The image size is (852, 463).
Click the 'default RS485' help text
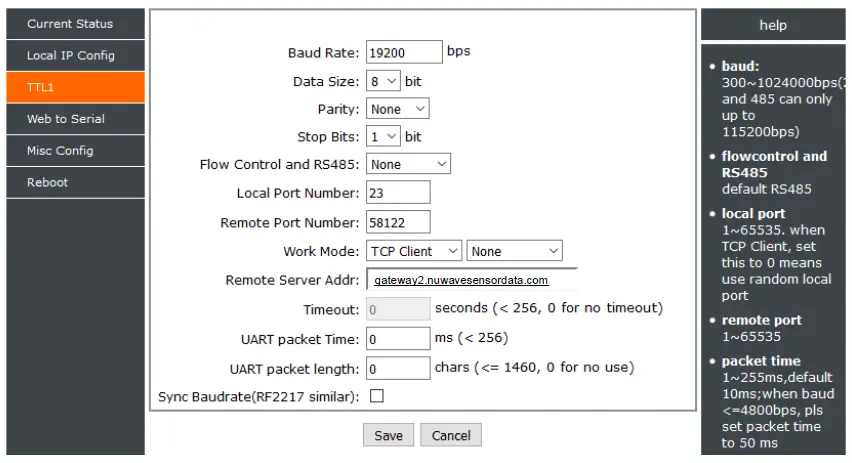point(767,189)
